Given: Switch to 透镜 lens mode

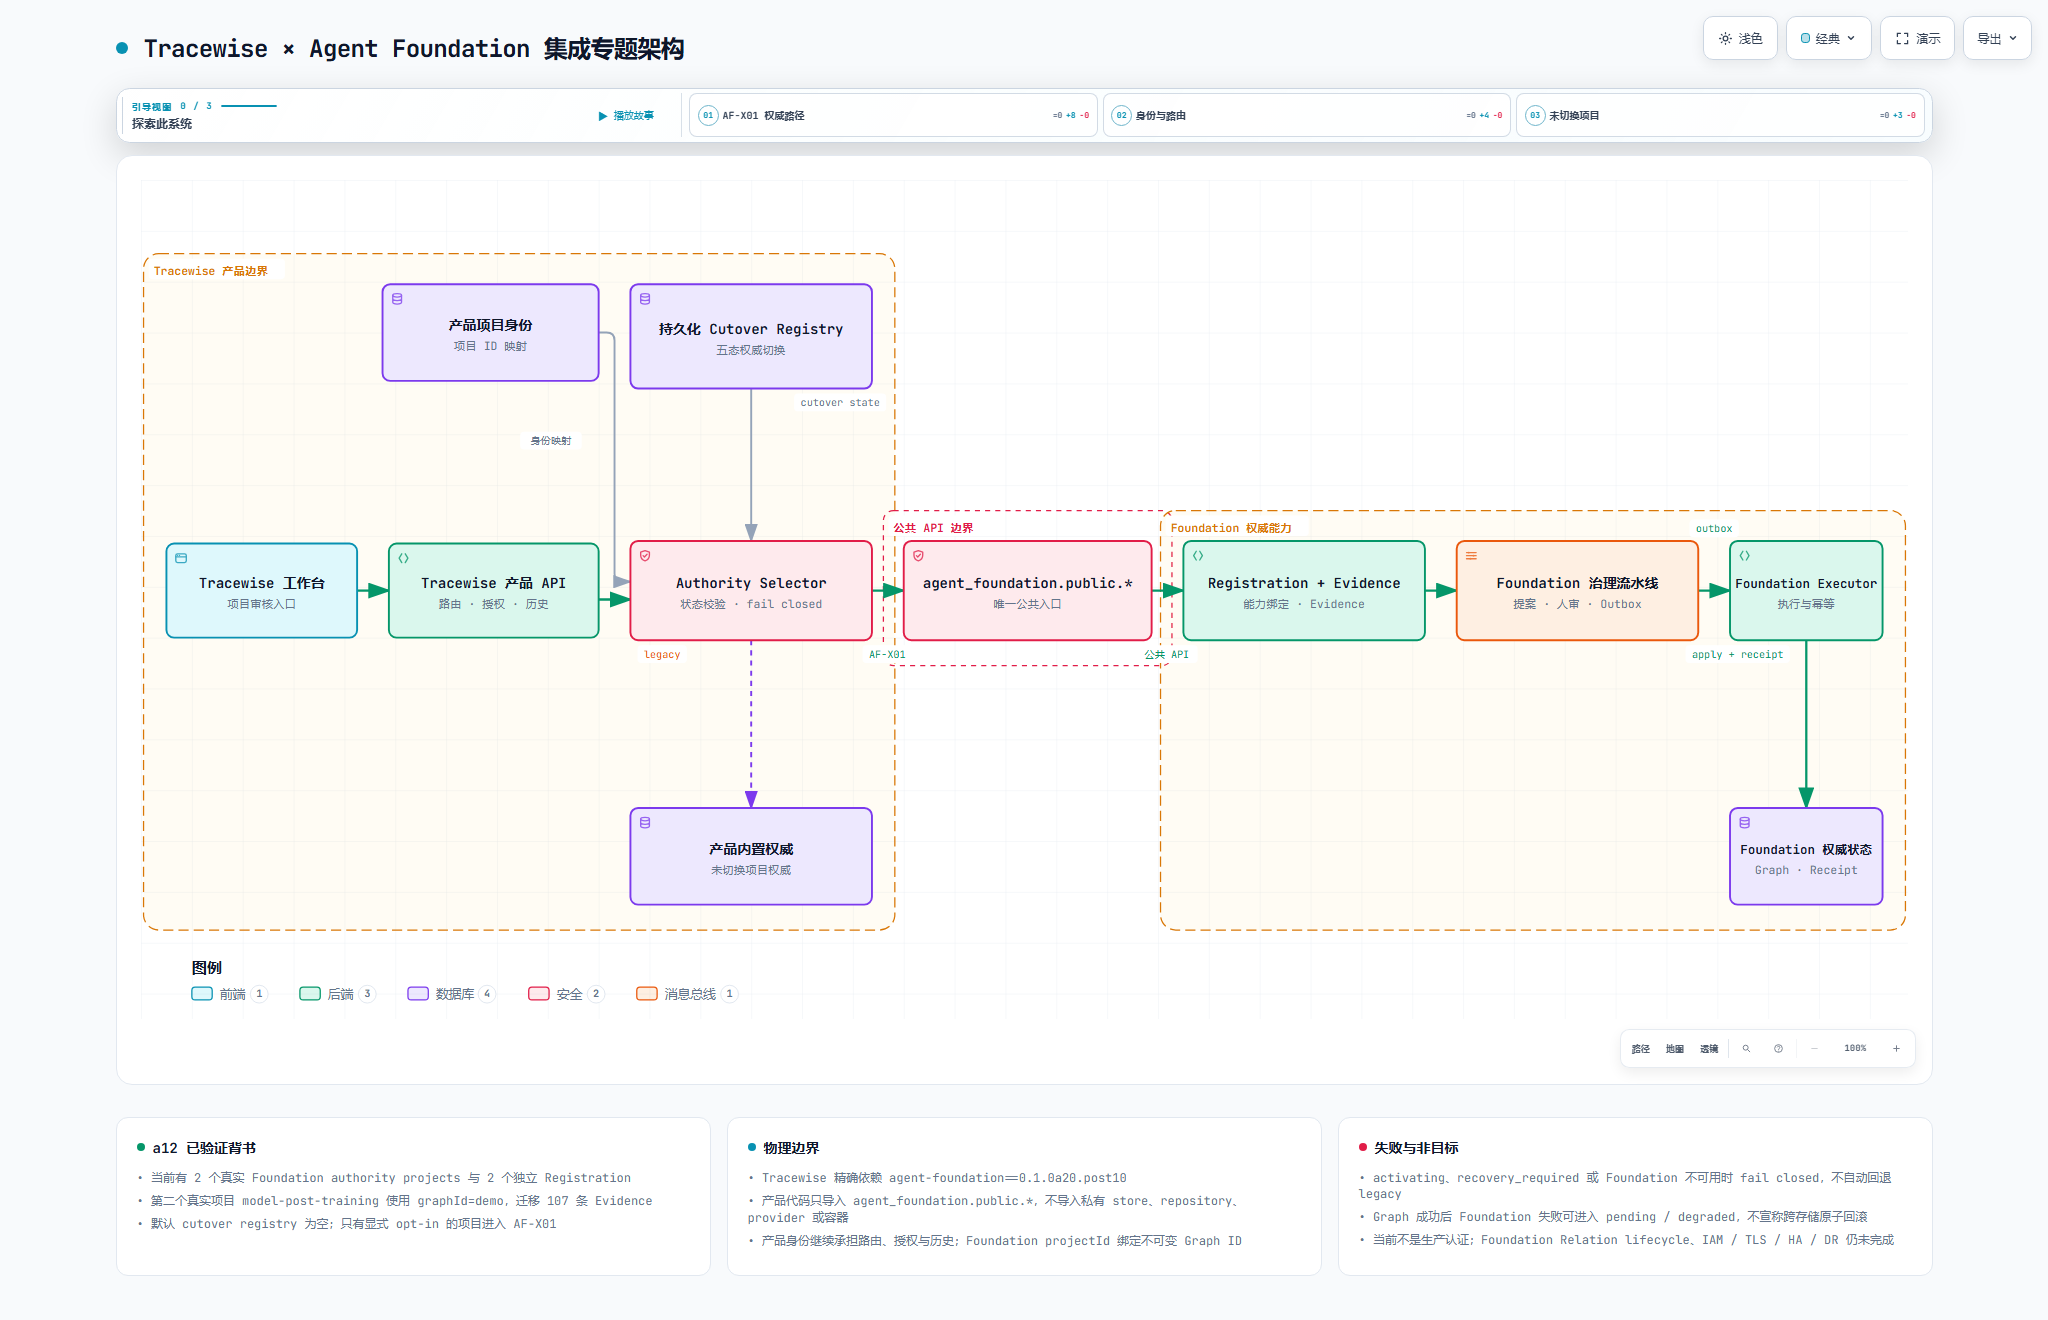Looking at the screenshot, I should tap(1709, 1049).
